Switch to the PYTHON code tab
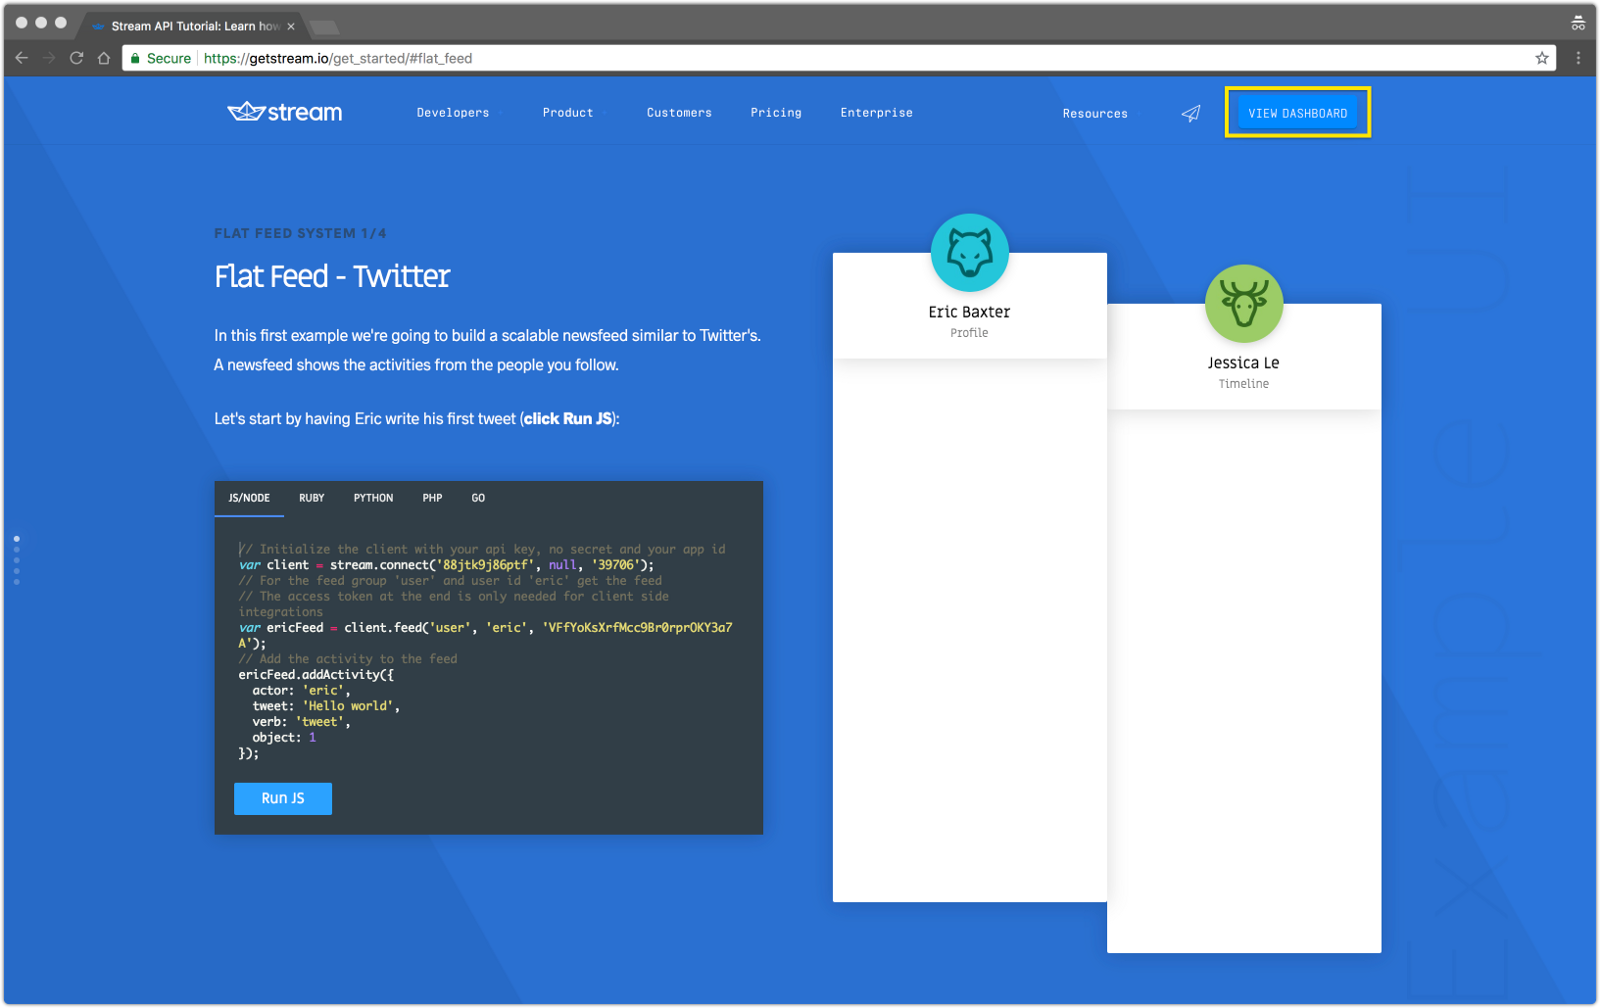Viewport: 1600px width, 1008px height. [373, 498]
